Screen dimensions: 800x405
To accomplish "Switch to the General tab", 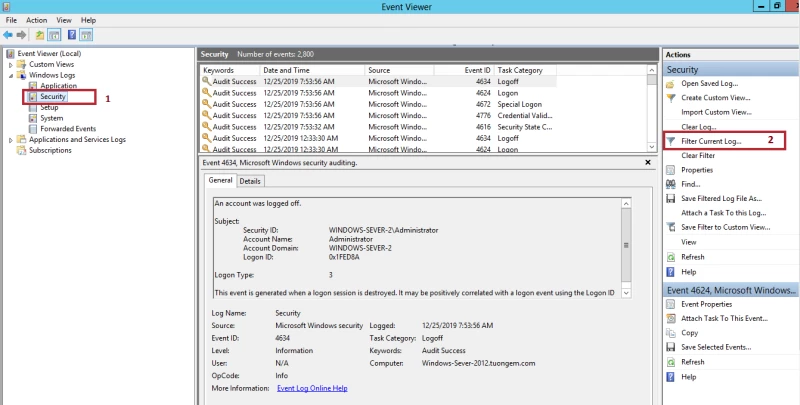I will coord(220,181).
